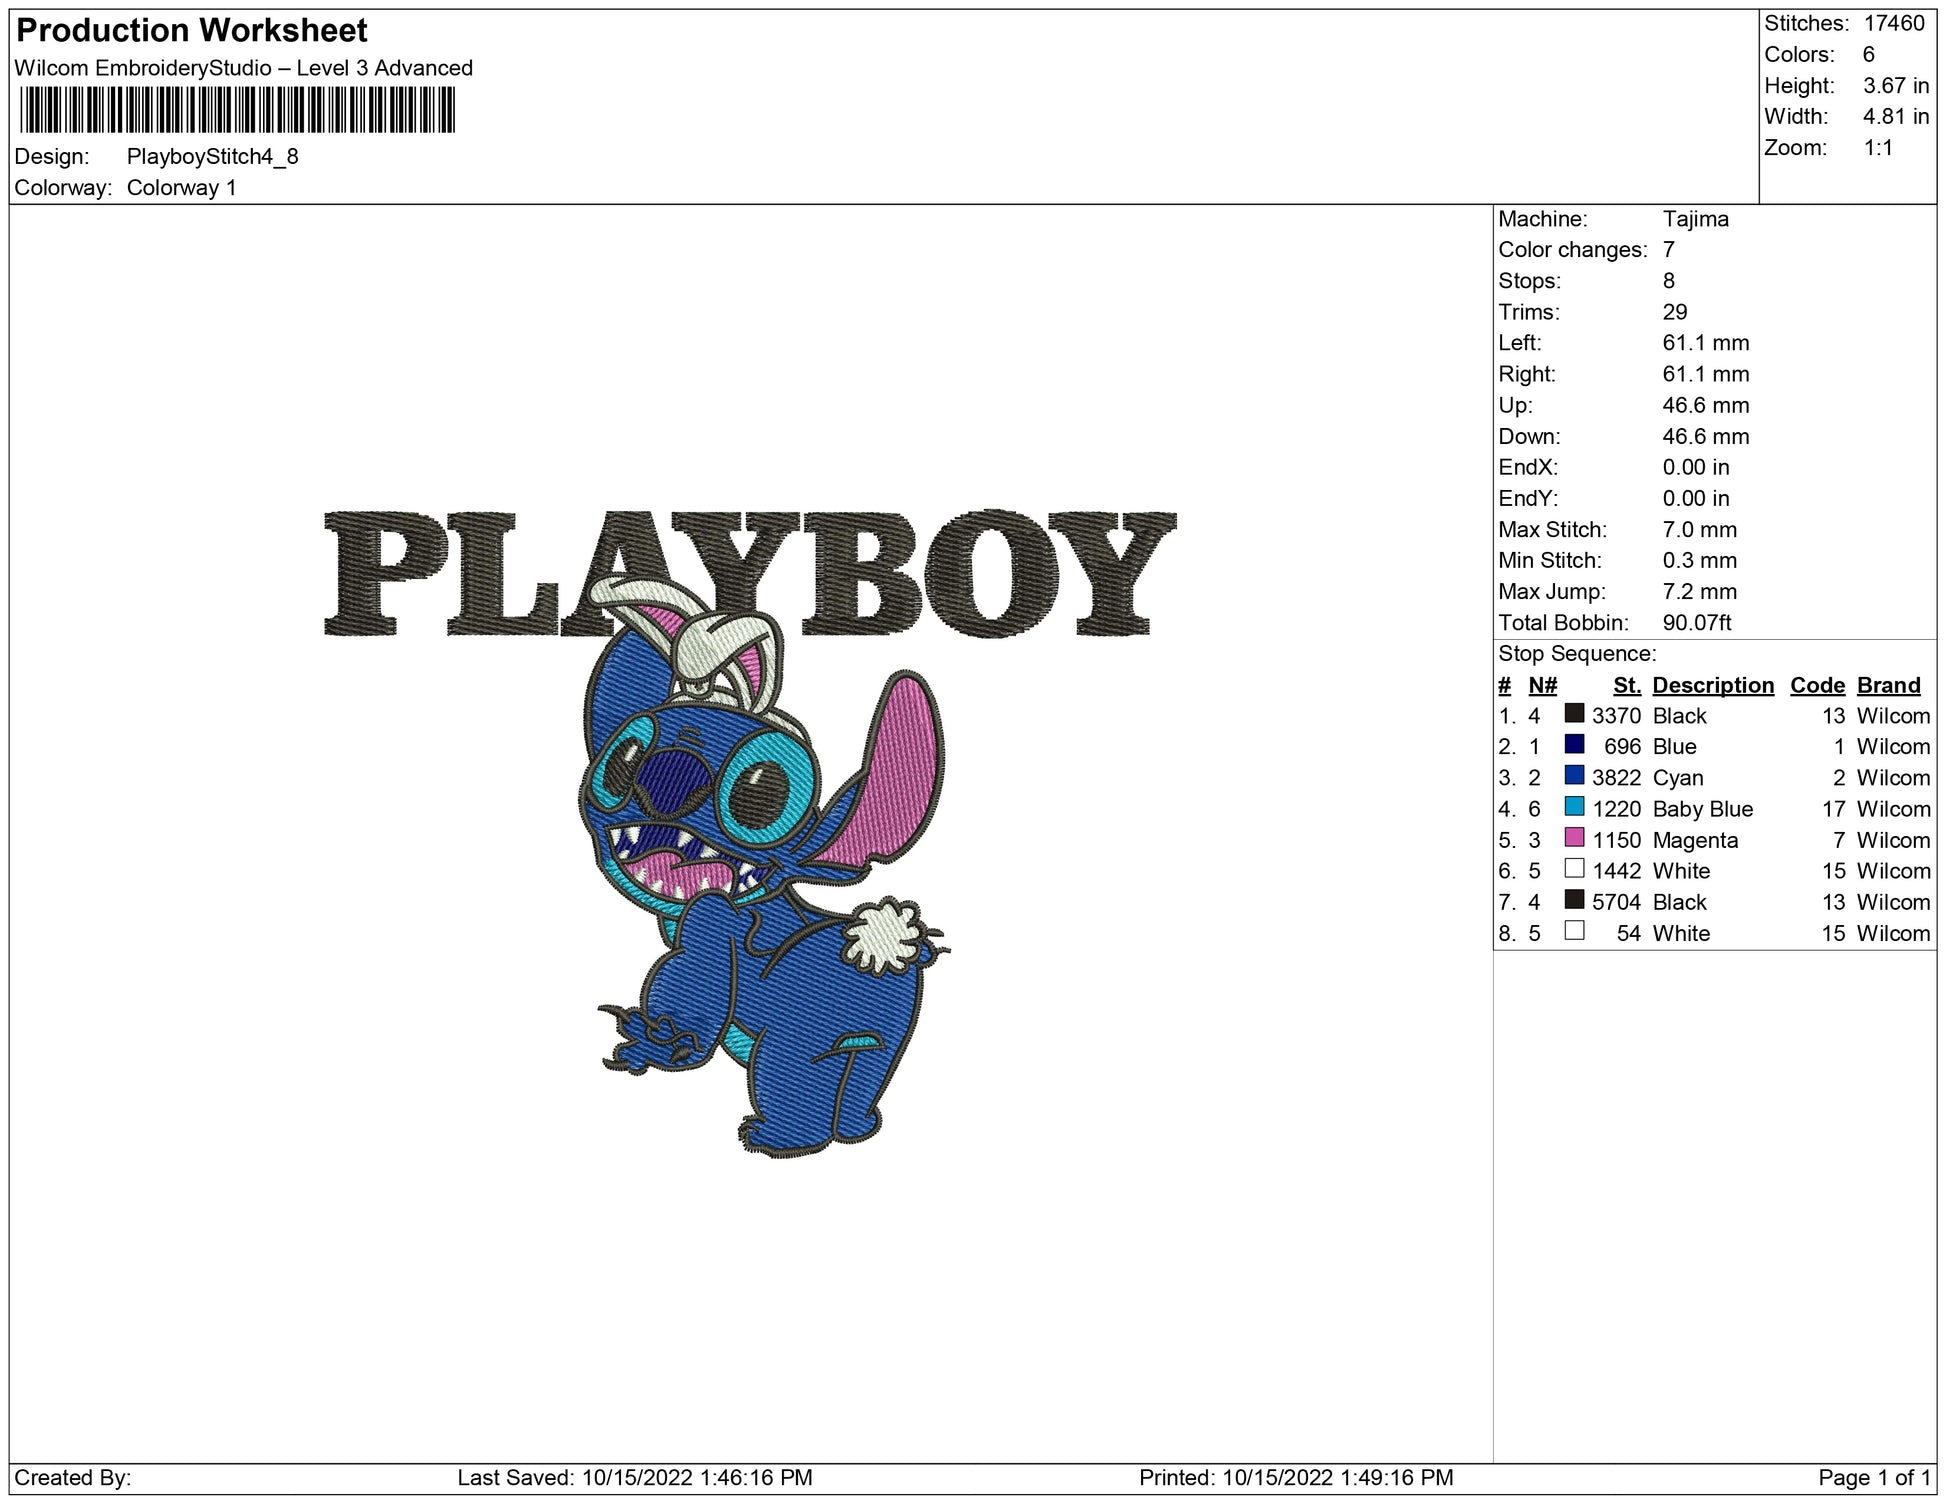Click the St. column header
The width and height of the screenshot is (1946, 1497).
click(x=1626, y=685)
